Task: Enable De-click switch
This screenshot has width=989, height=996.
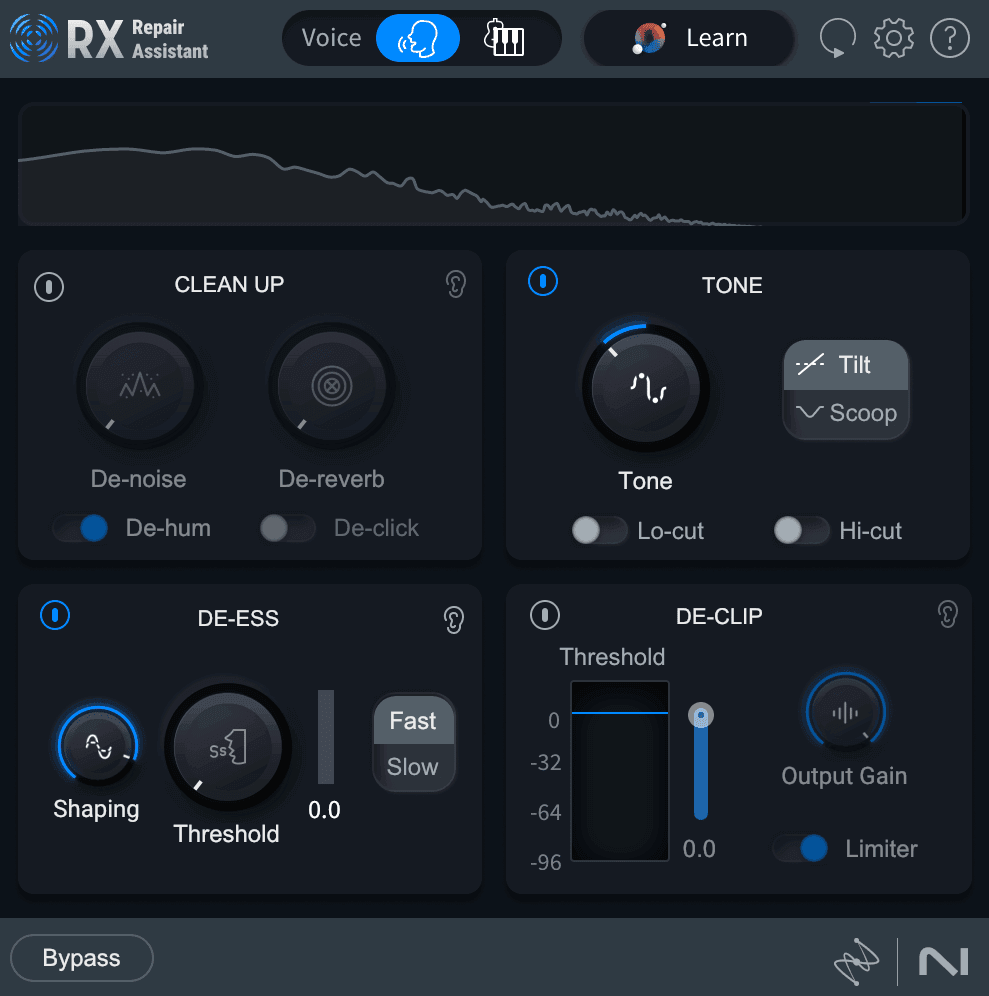Action: point(288,528)
